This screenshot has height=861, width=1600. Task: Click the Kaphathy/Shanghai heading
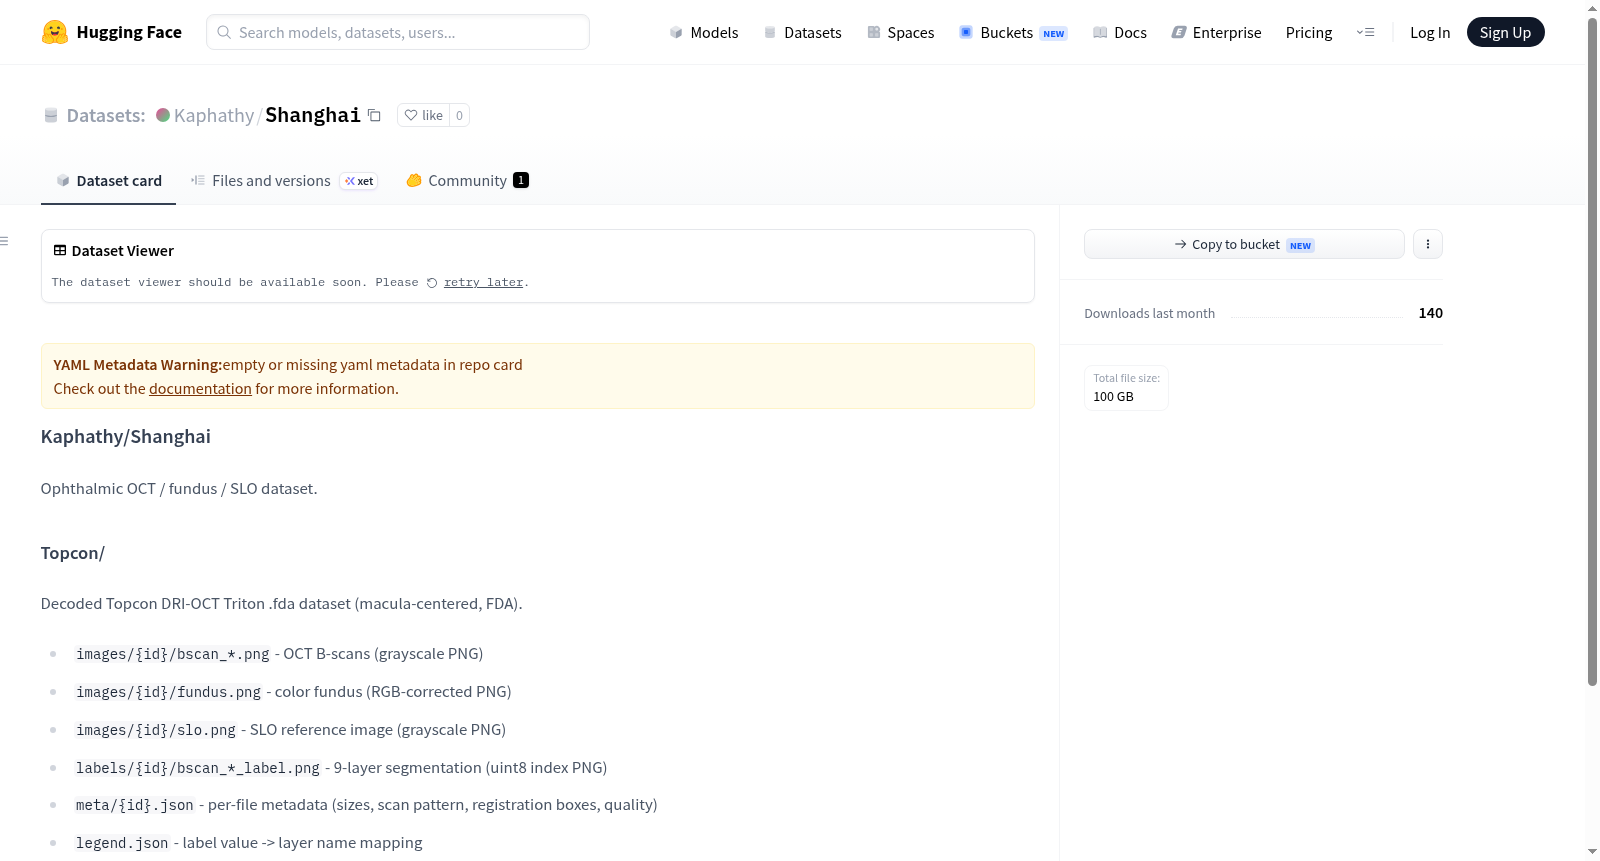126,437
